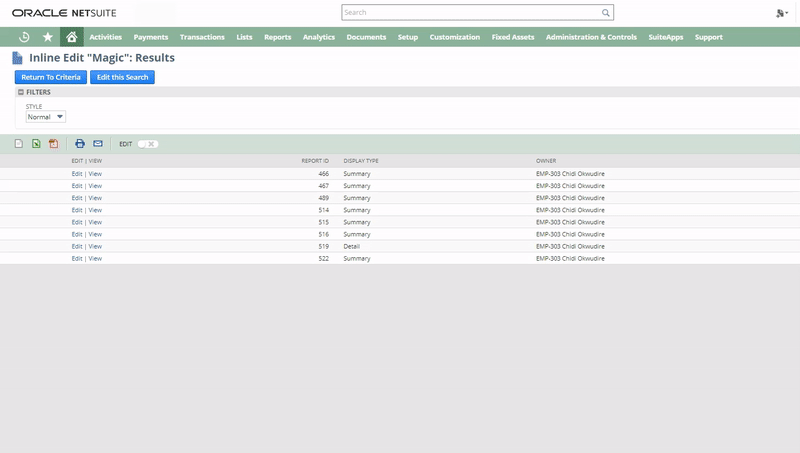Open the SuiteApps menu
This screenshot has height=453, width=800.
[666, 37]
